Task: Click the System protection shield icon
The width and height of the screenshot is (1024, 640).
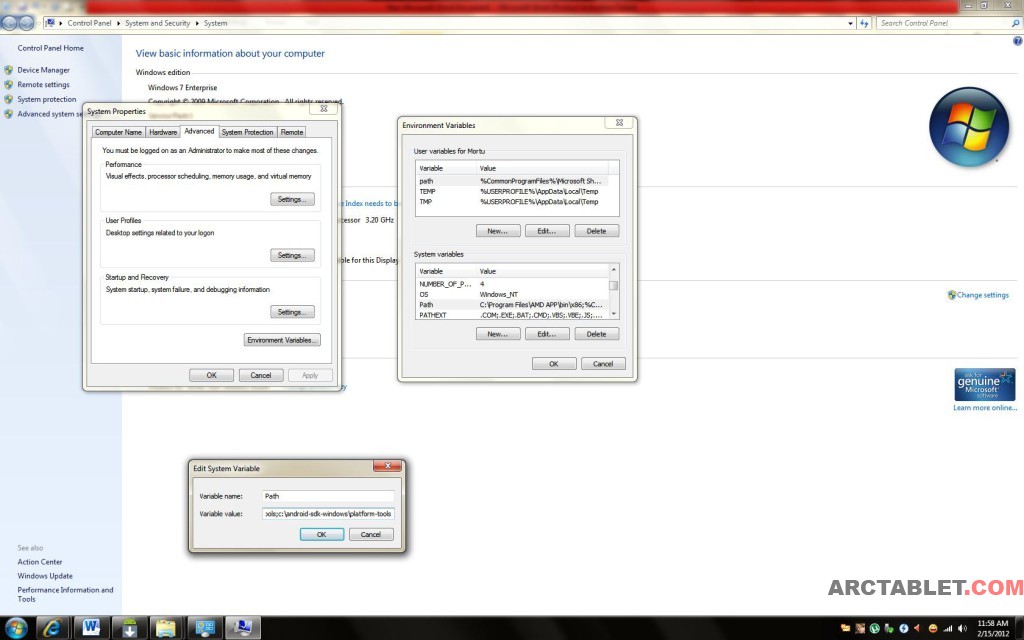Action: (x=8, y=99)
